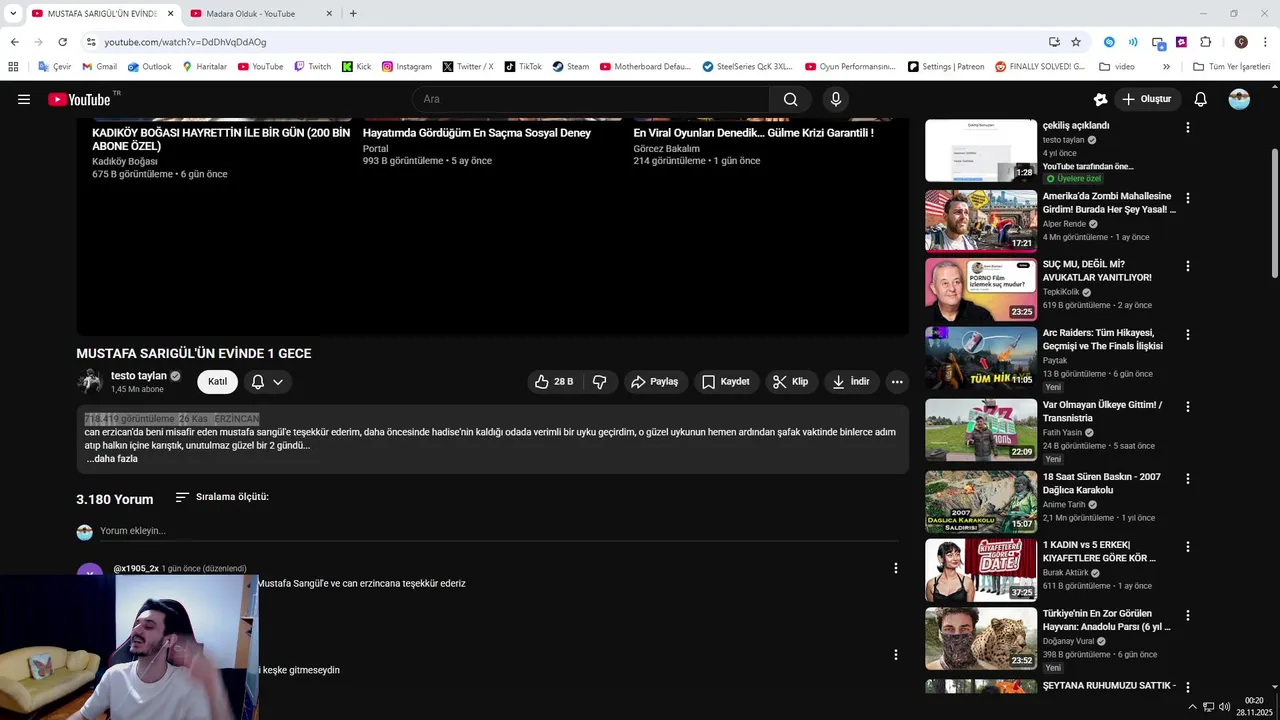
Task: Share the video with Paylaş
Action: click(x=656, y=381)
